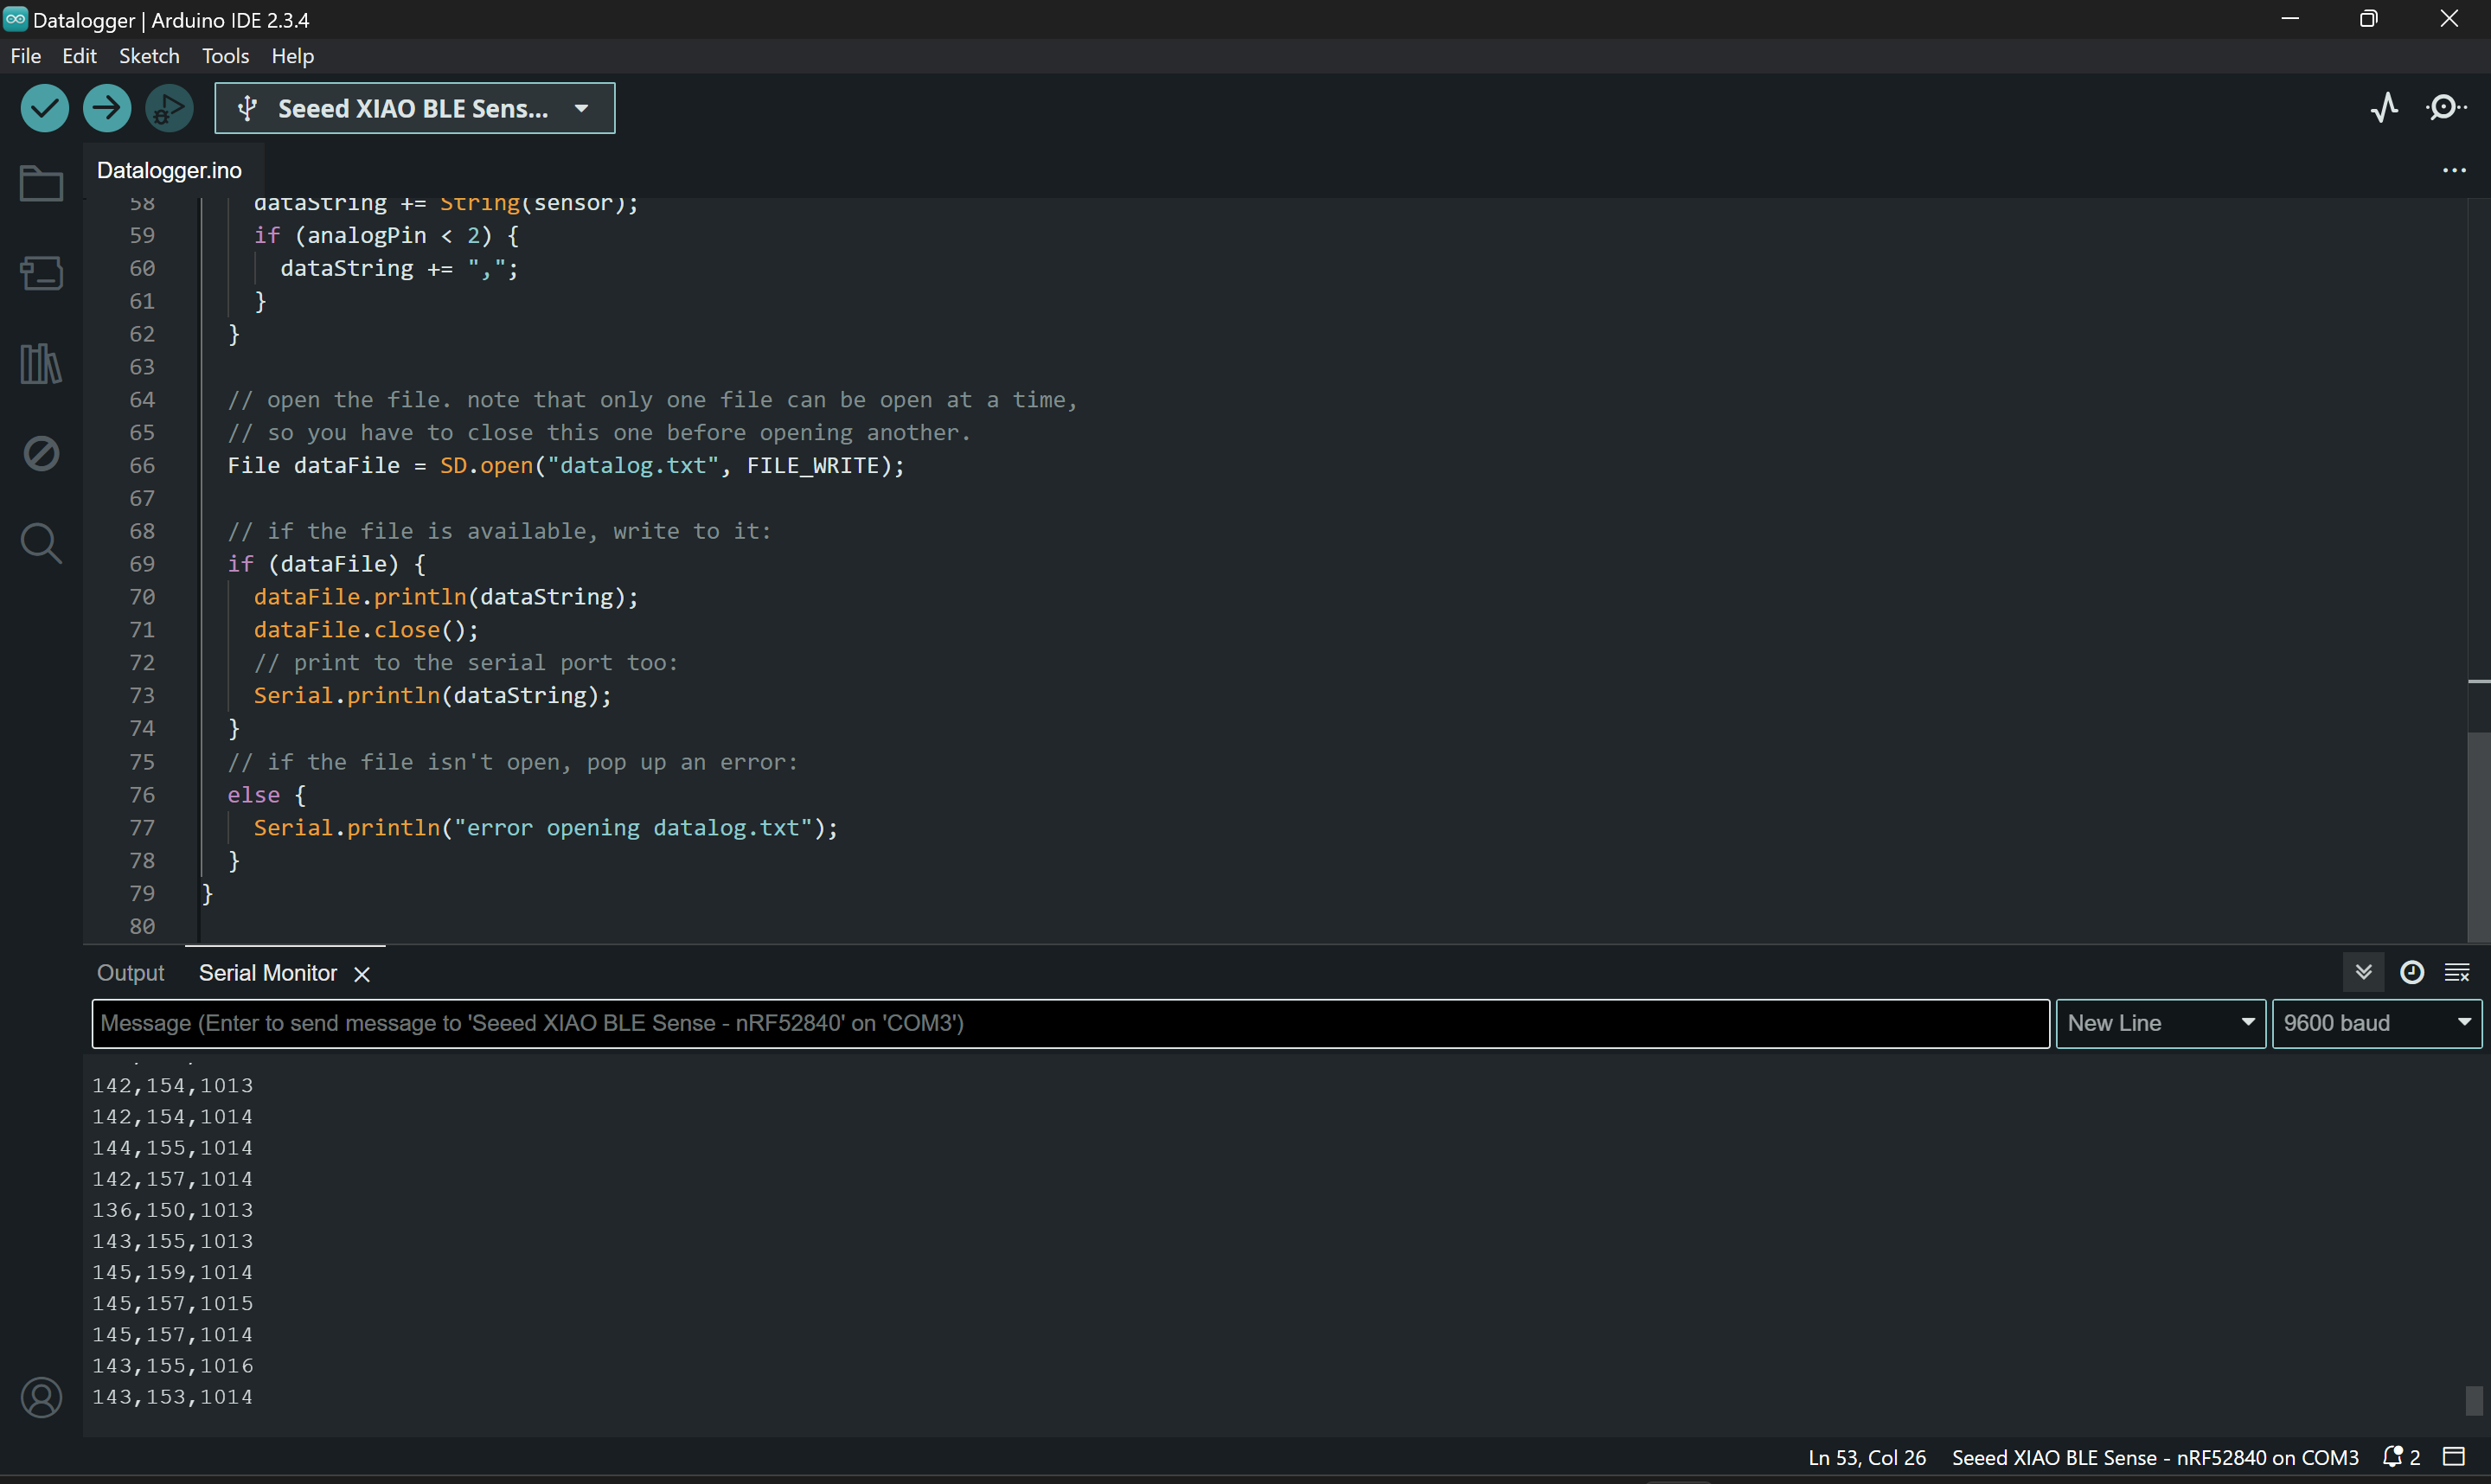2491x1484 pixels.
Task: Click serial output line 145,159,1014
Action: 172,1272
